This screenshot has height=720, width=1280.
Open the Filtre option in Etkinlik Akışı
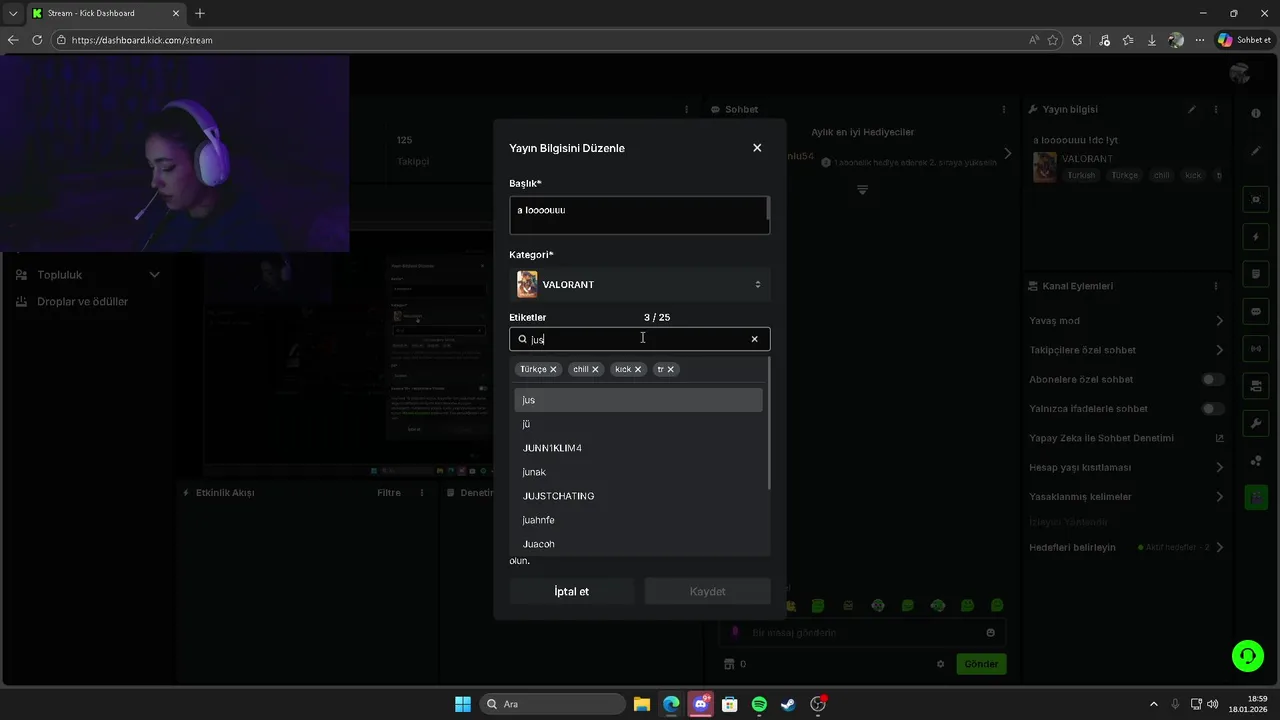click(x=389, y=493)
